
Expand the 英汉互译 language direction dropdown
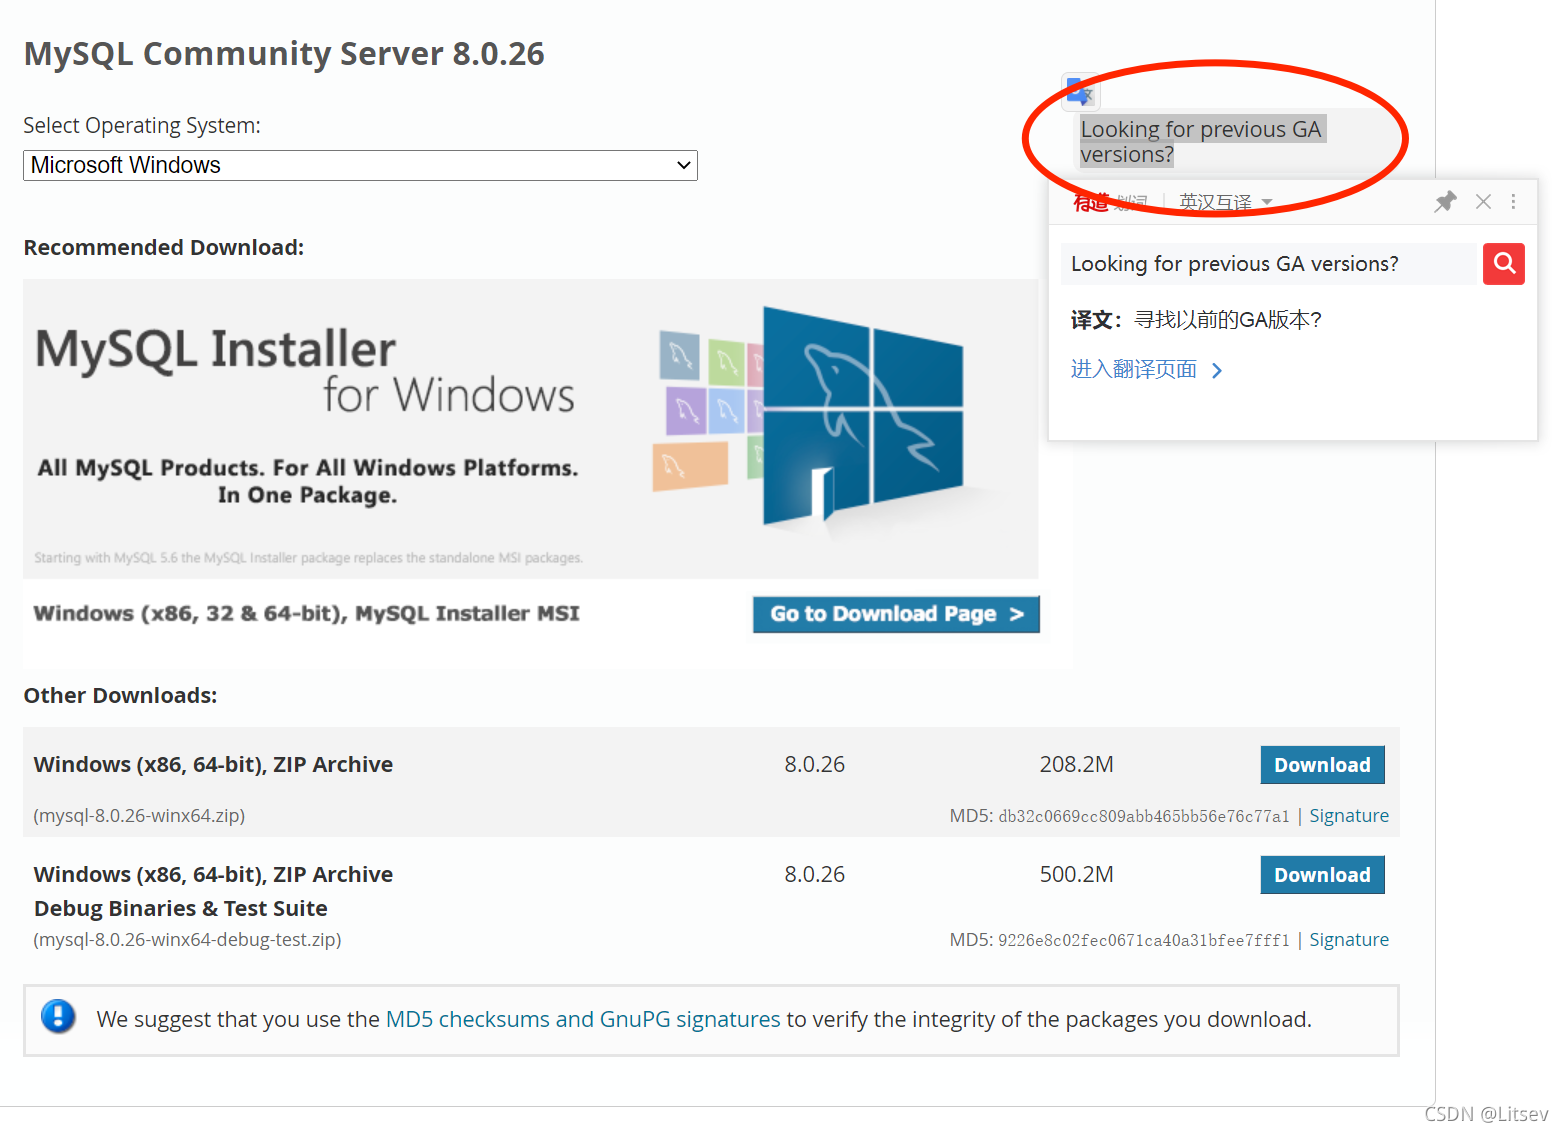[x=1225, y=202]
